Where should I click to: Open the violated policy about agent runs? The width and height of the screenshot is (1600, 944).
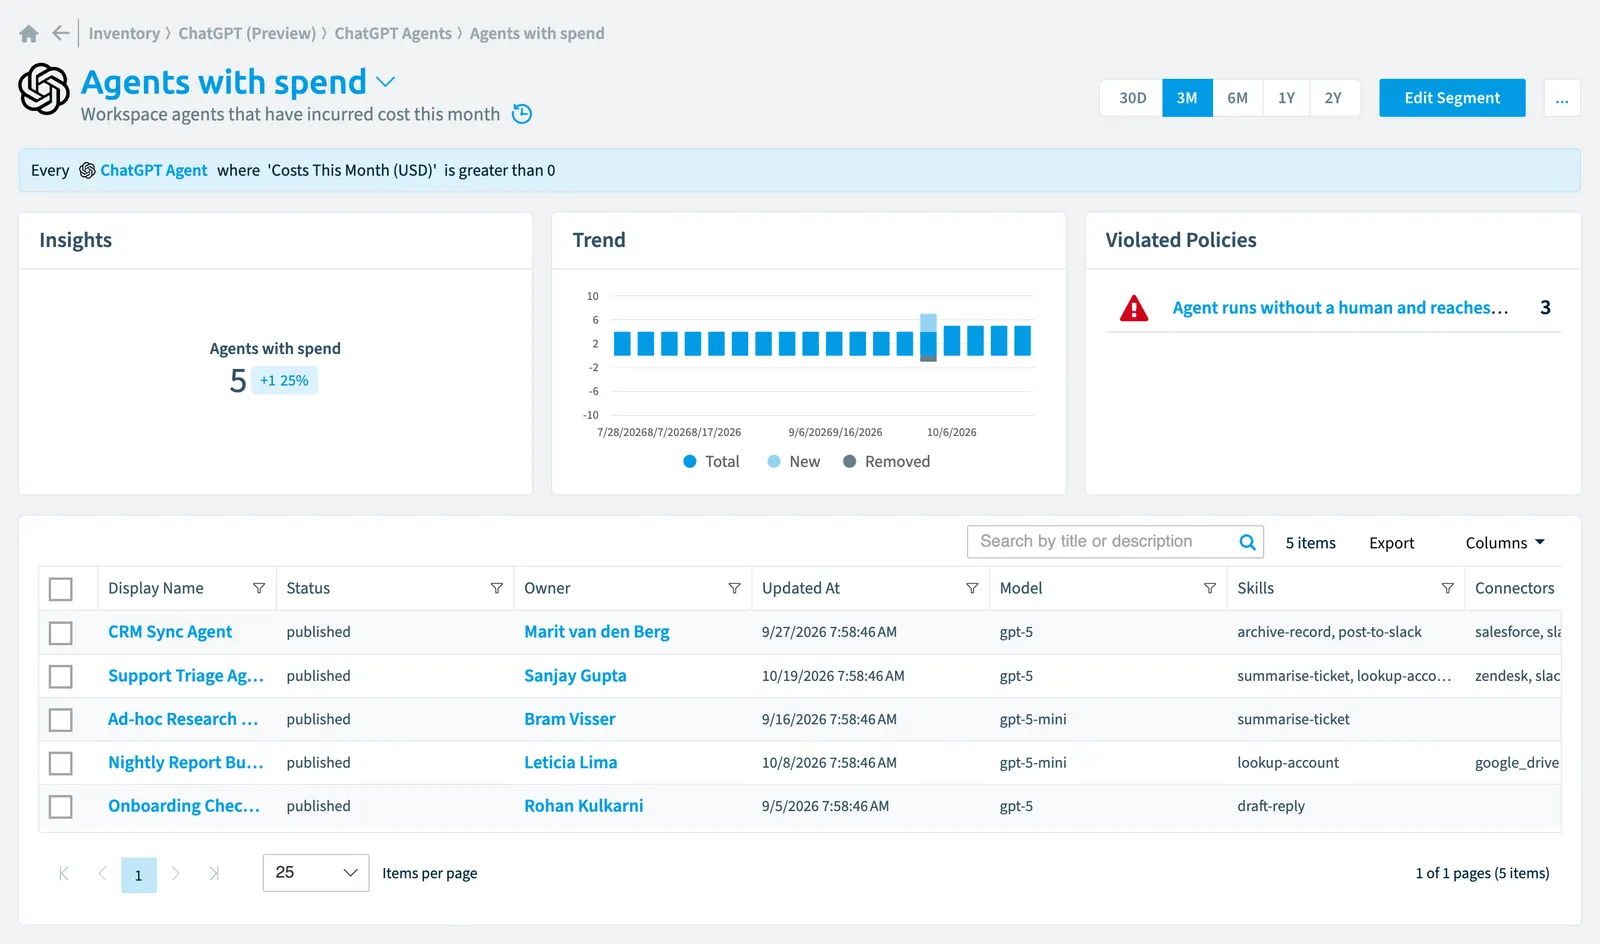point(1340,308)
